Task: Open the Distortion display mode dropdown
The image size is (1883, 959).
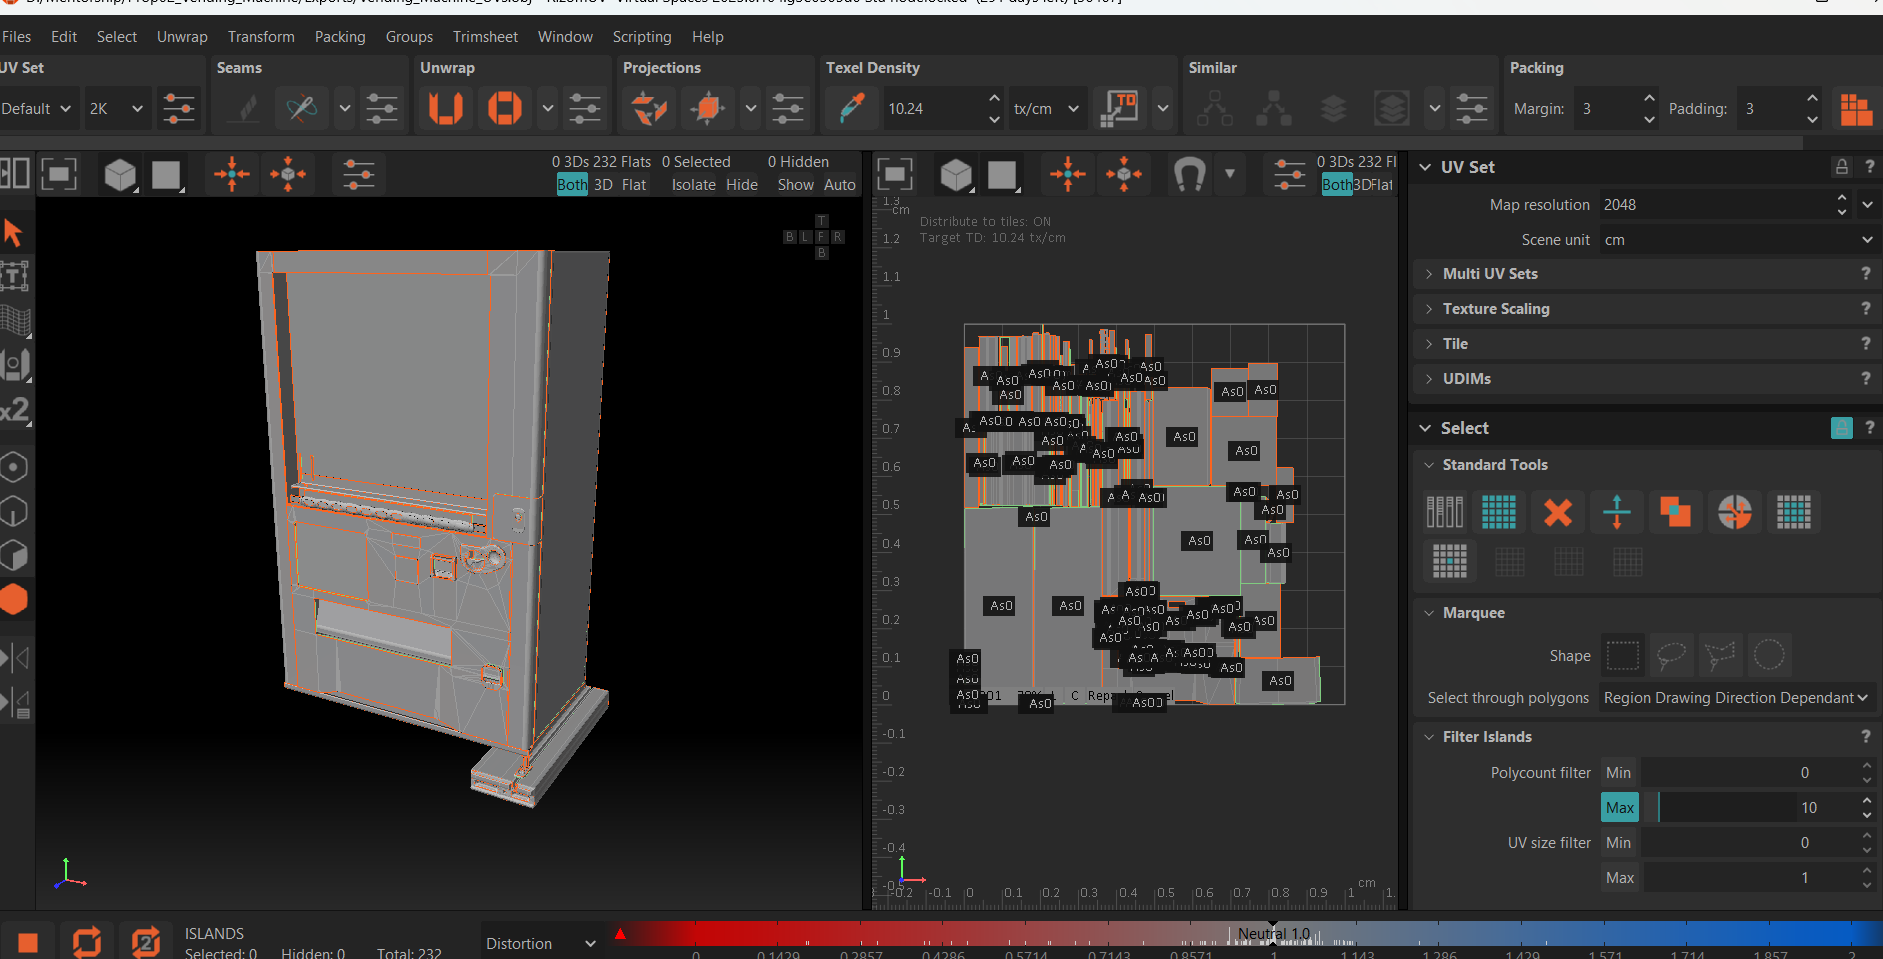Action: 540,943
